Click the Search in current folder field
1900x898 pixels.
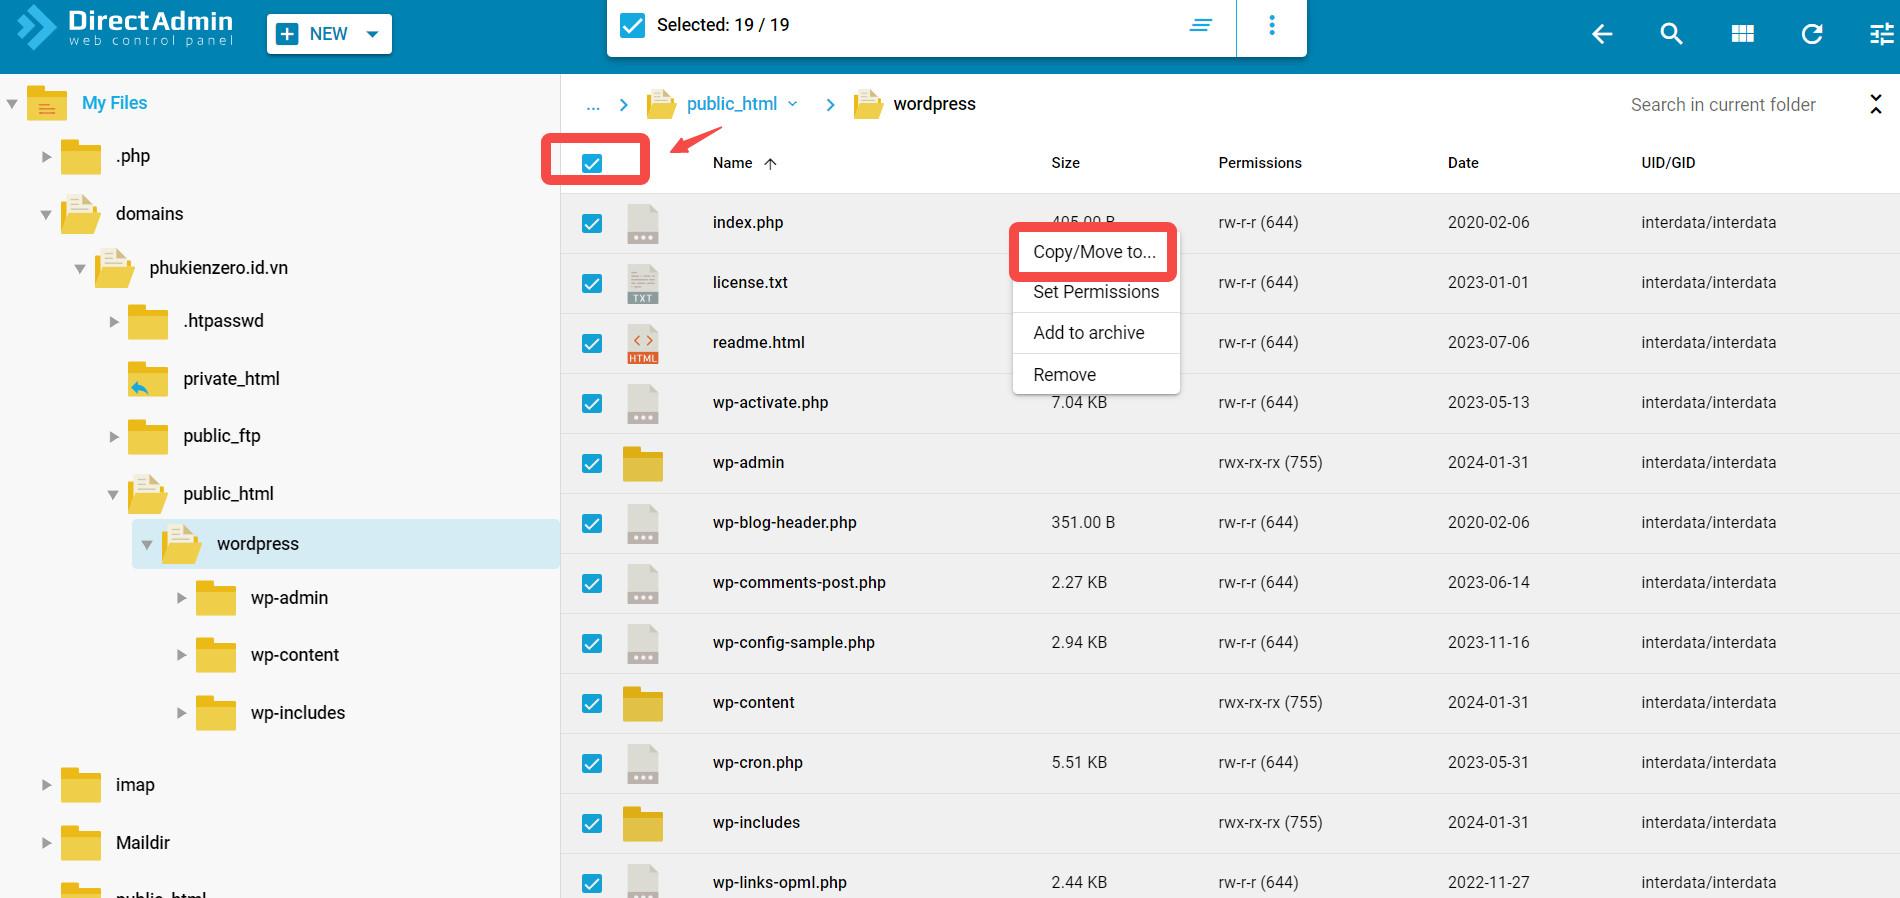point(1723,104)
